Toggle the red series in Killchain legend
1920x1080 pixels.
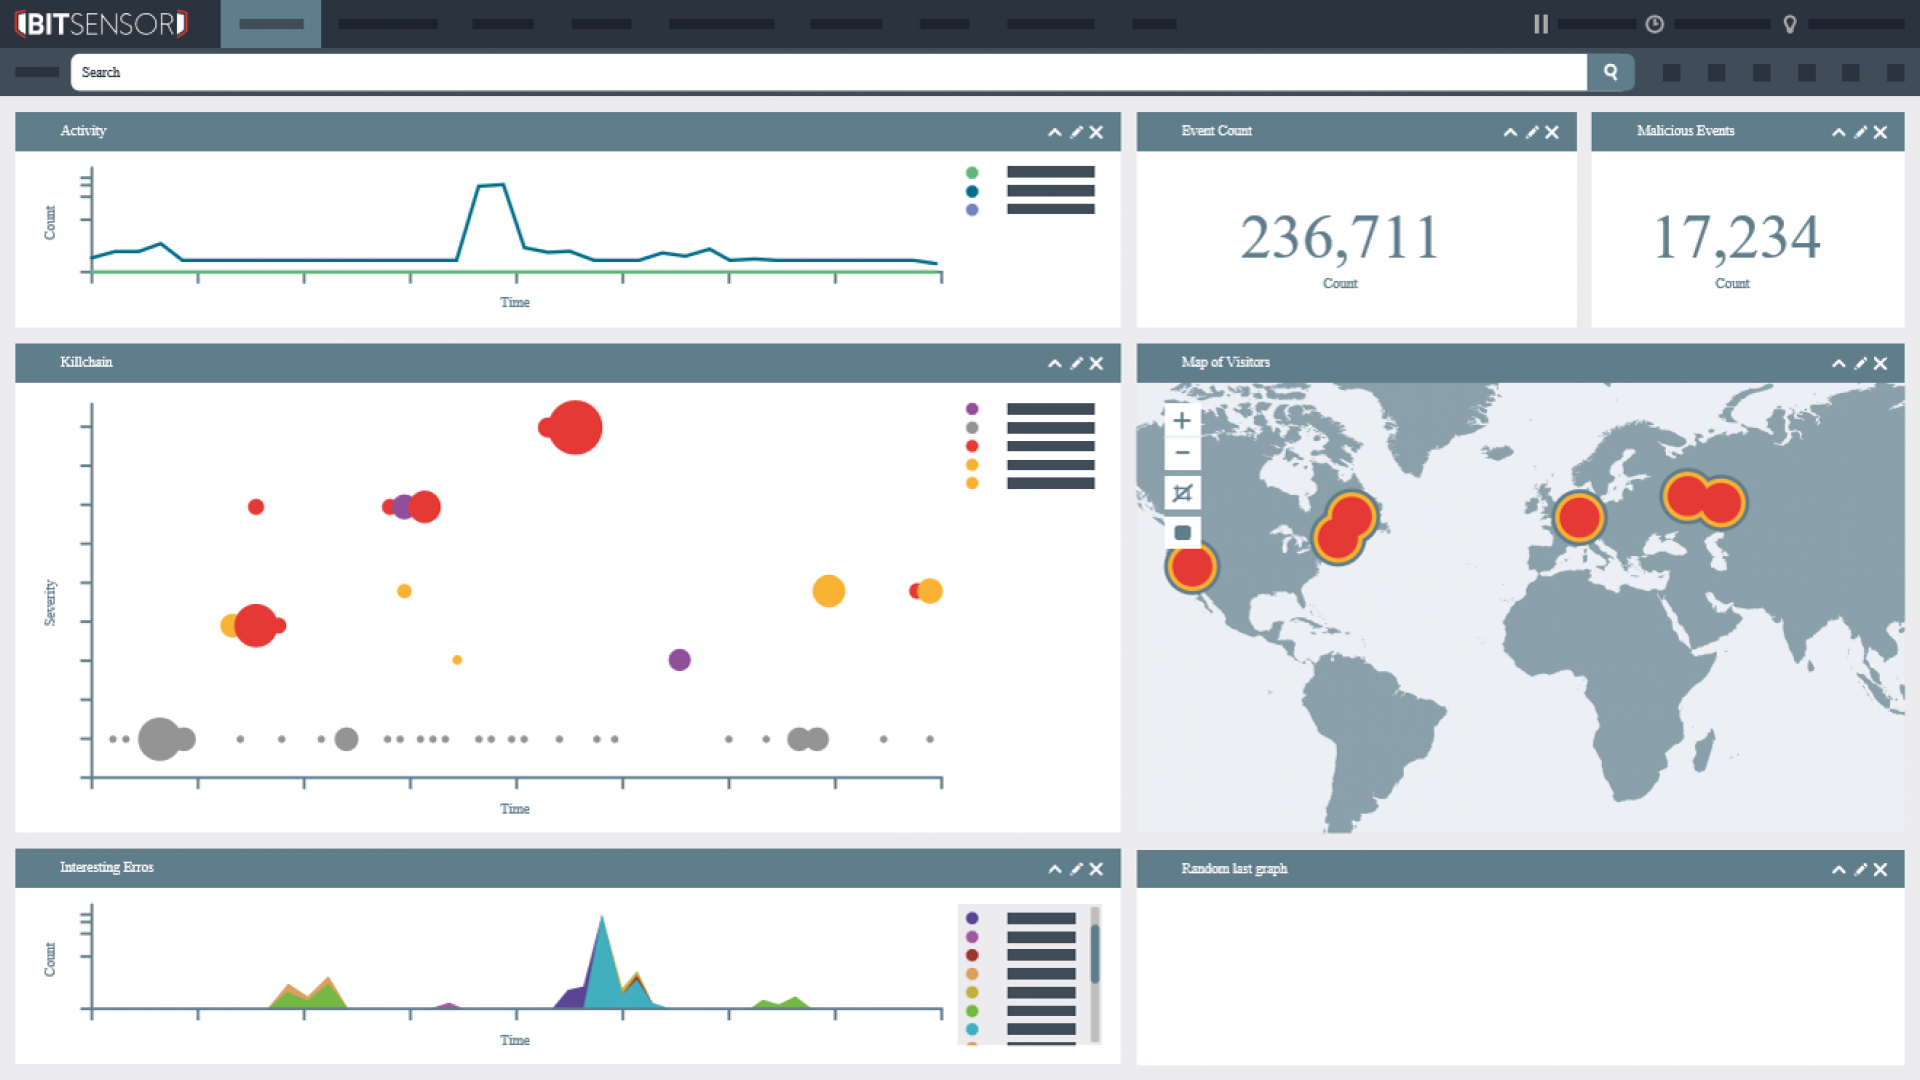[x=972, y=446]
